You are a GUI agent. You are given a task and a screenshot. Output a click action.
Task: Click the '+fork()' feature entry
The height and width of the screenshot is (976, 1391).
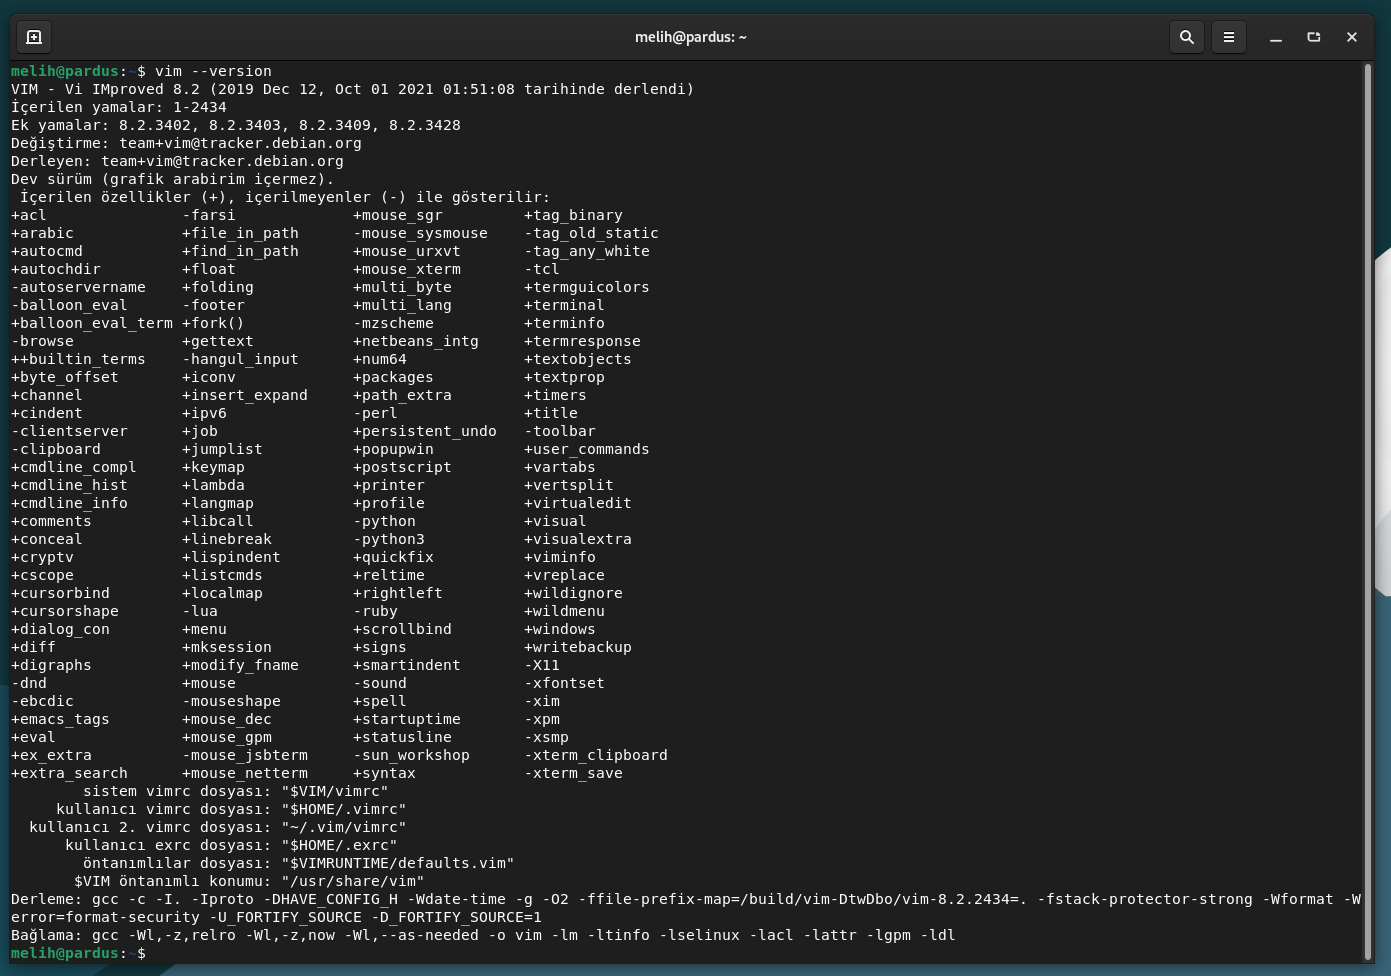(x=213, y=323)
